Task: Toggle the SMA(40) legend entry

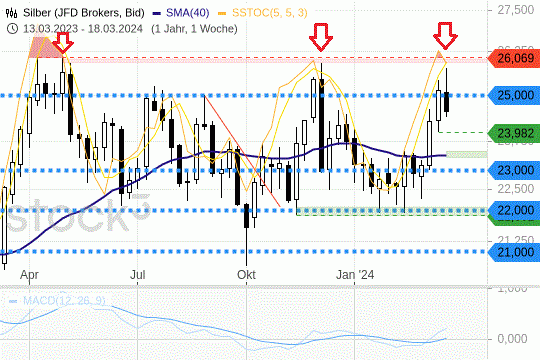Action: pos(181,13)
